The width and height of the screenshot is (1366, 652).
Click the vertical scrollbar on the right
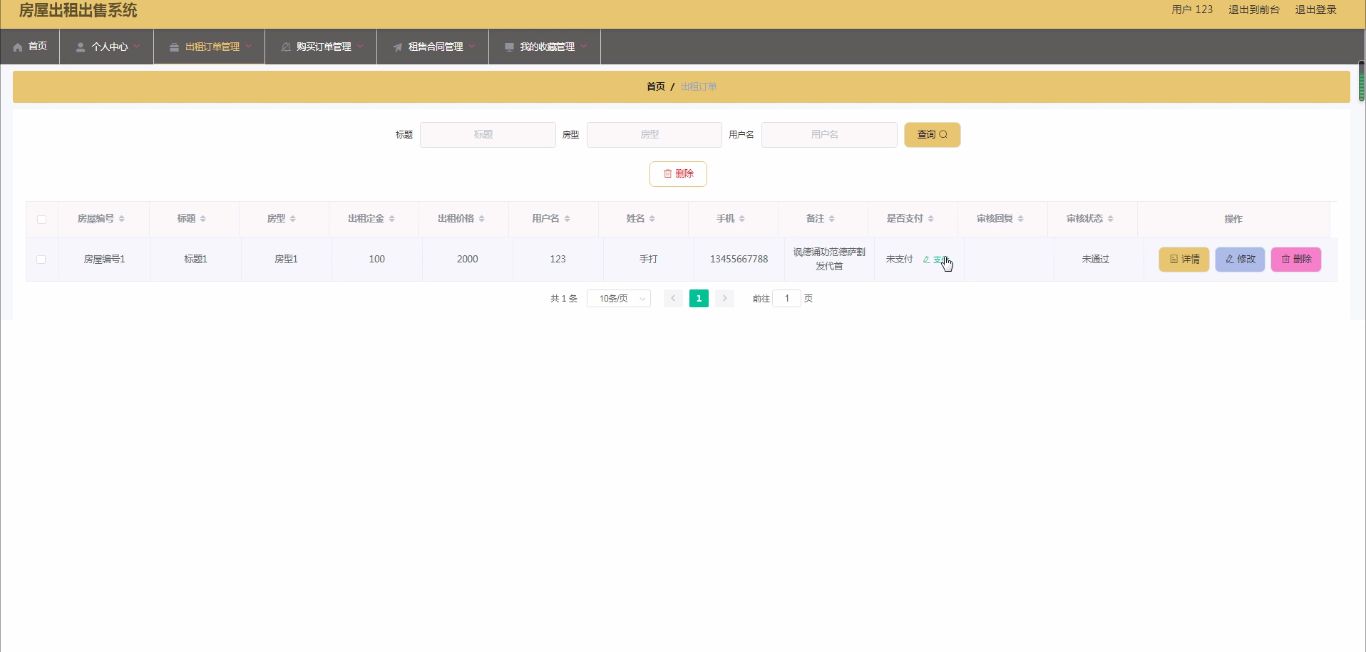point(1361,82)
